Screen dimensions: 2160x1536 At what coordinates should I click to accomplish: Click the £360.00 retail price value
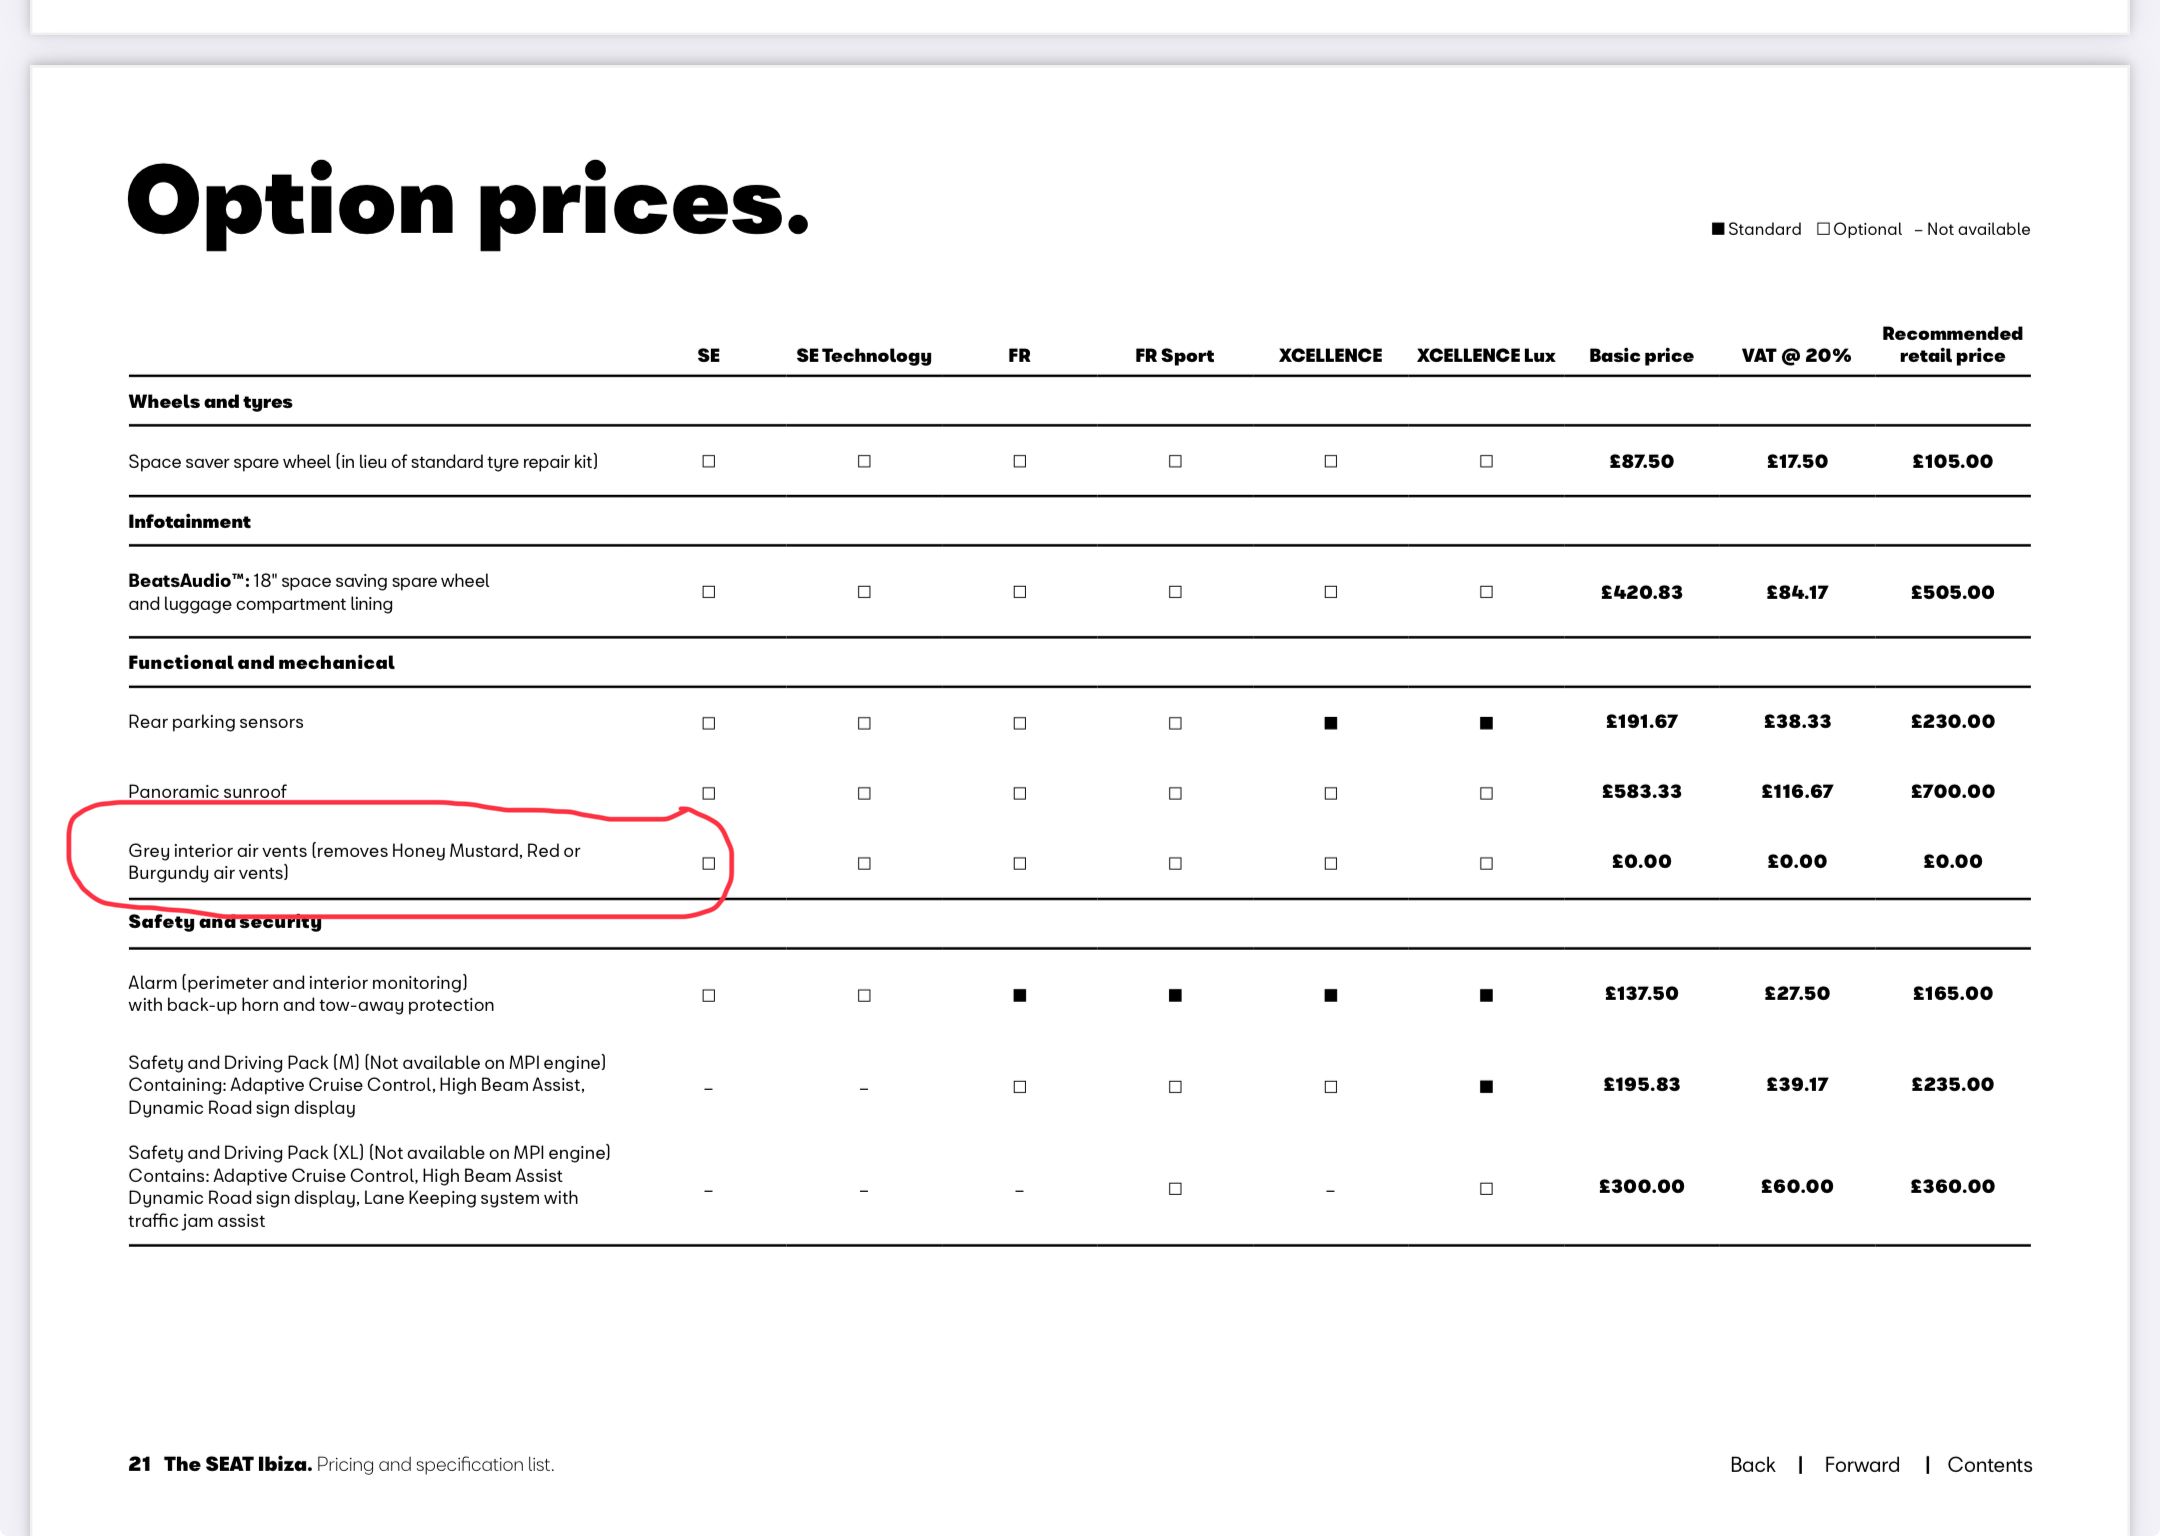click(1952, 1186)
